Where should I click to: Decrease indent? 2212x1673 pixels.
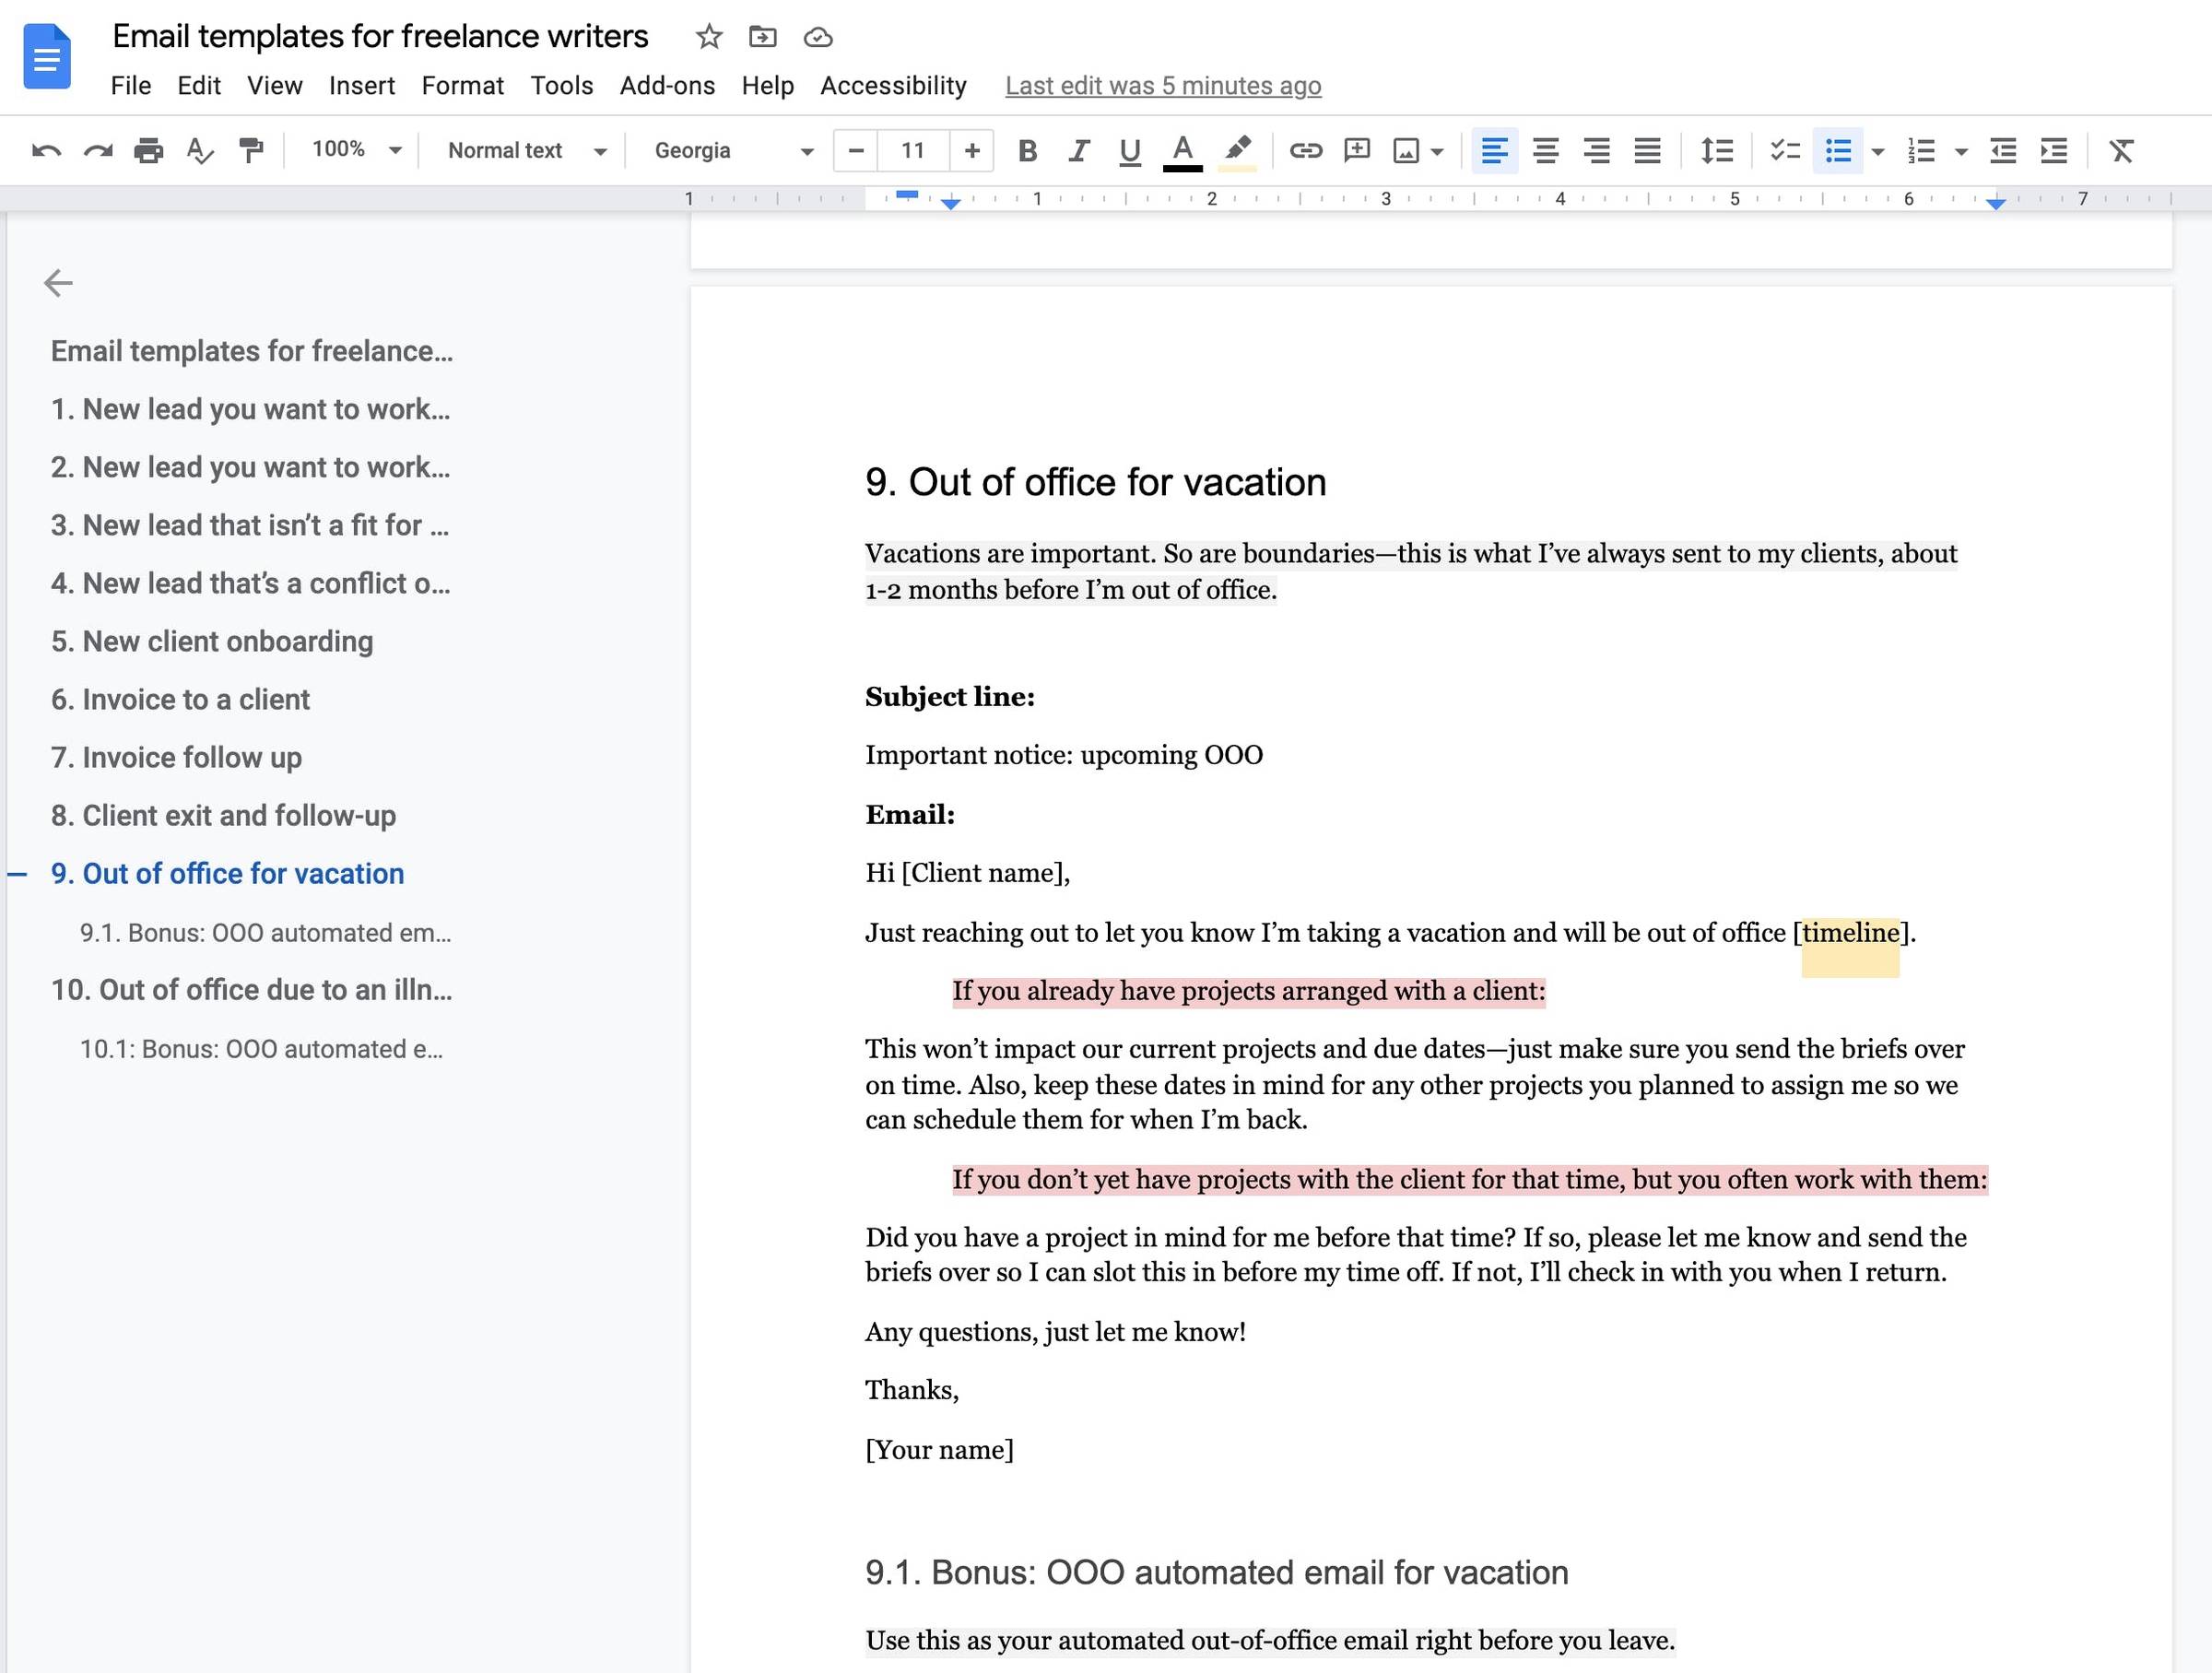2002,151
